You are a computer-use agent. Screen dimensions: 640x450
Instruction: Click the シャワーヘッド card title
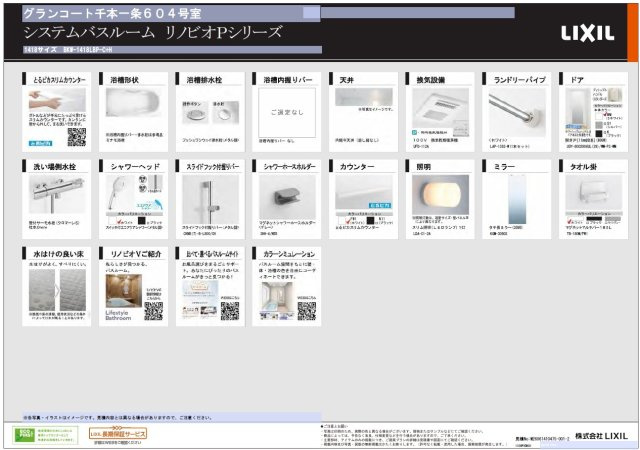(135, 167)
